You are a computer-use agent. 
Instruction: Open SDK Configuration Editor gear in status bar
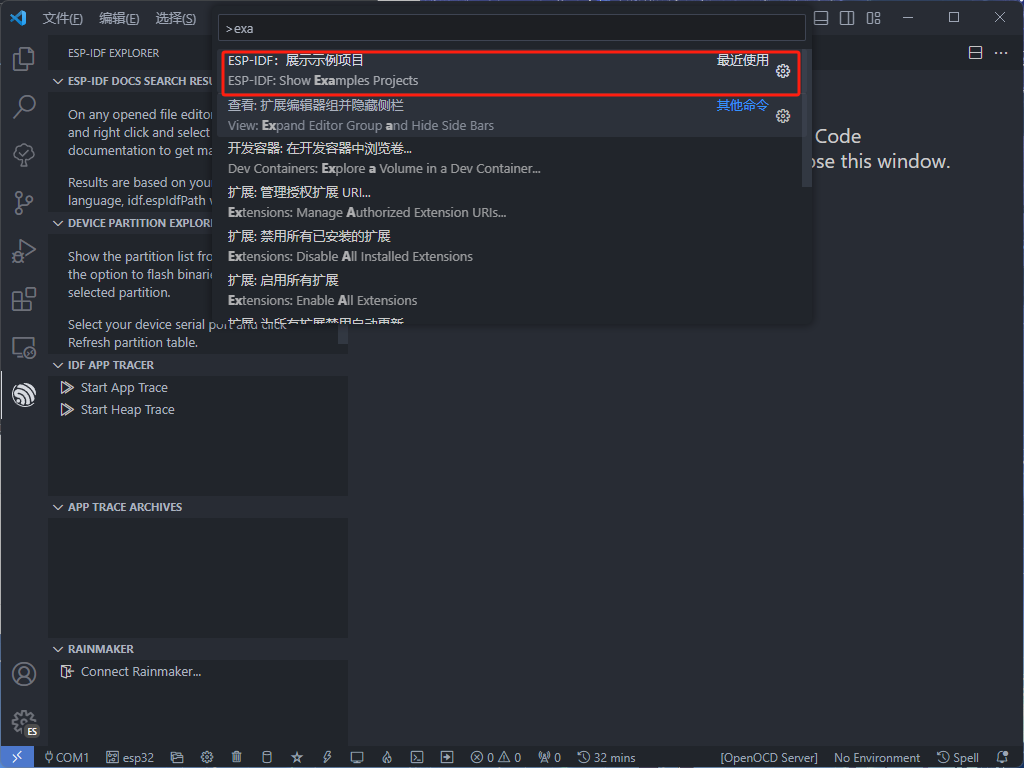click(x=207, y=758)
